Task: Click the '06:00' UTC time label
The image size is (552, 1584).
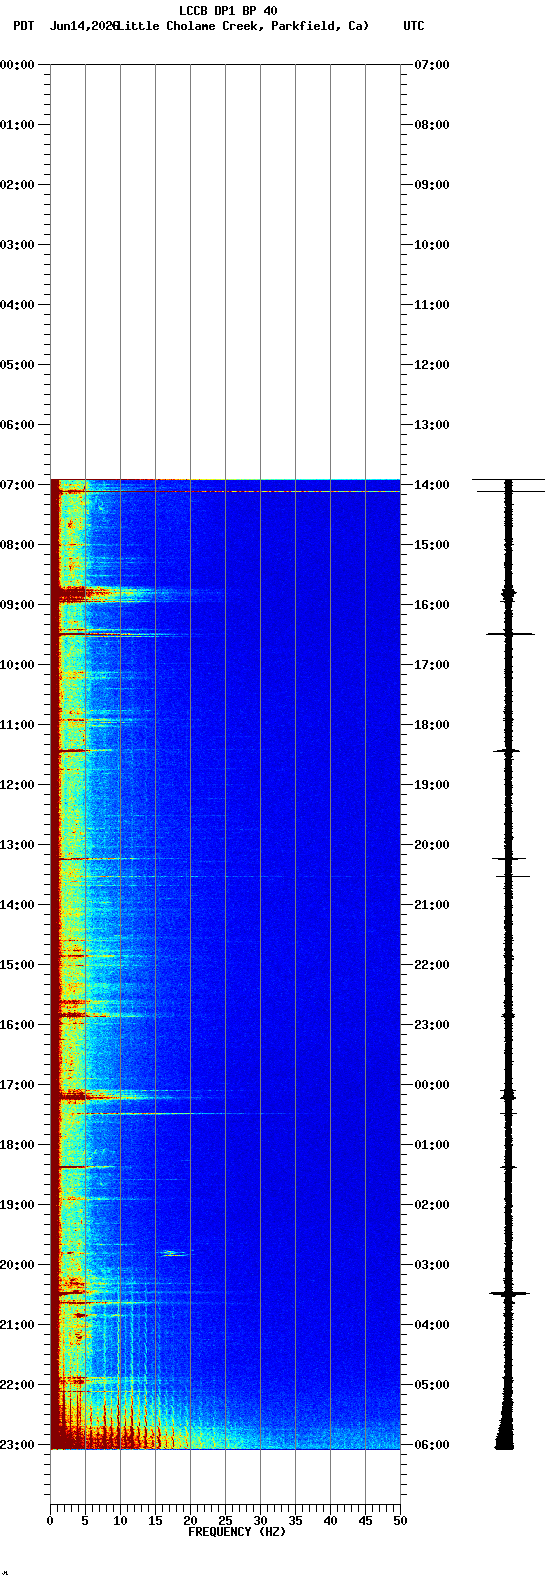Action: 431,1445
